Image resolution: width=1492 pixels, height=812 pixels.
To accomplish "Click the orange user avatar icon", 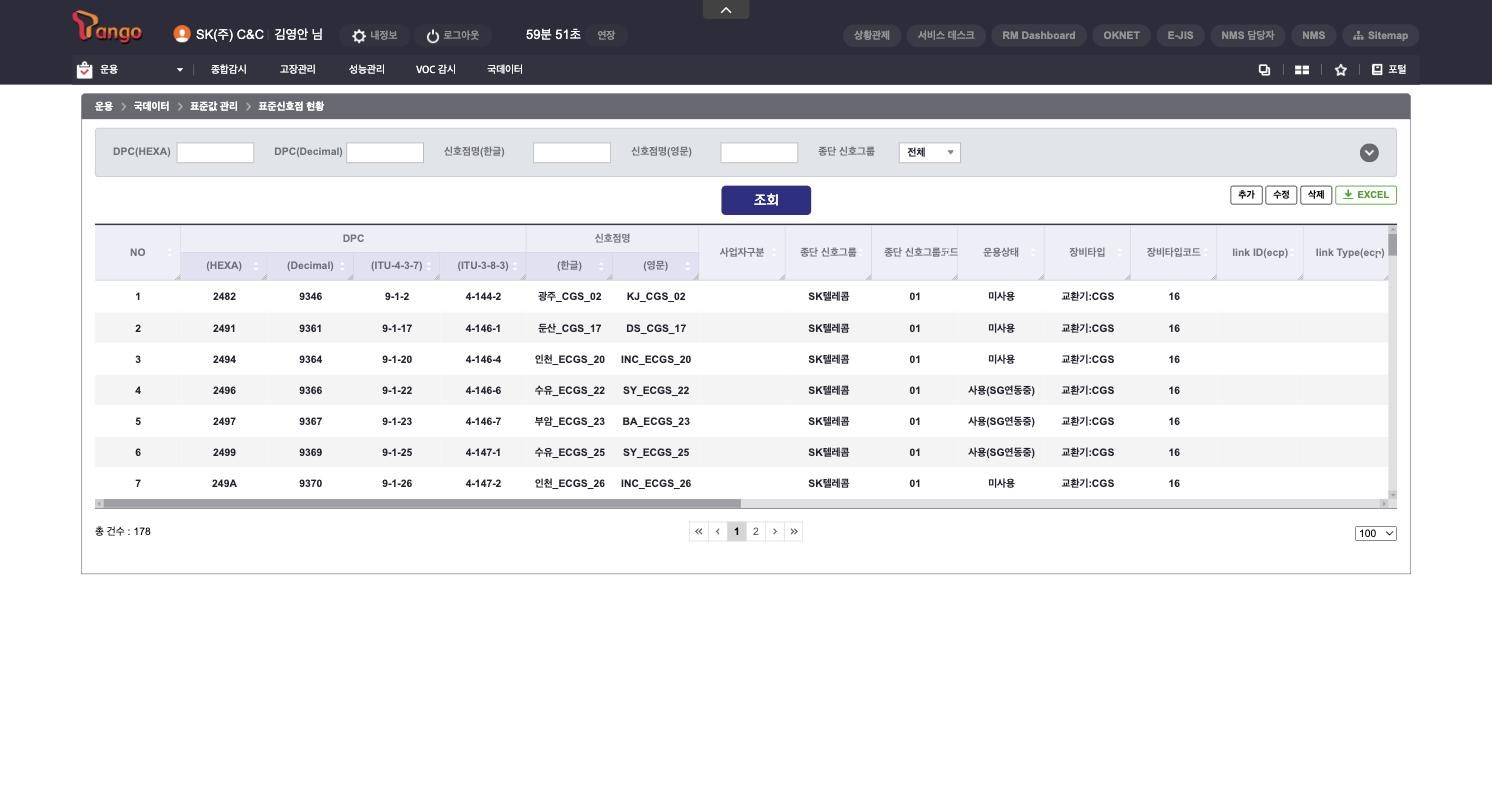I will [x=182, y=34].
